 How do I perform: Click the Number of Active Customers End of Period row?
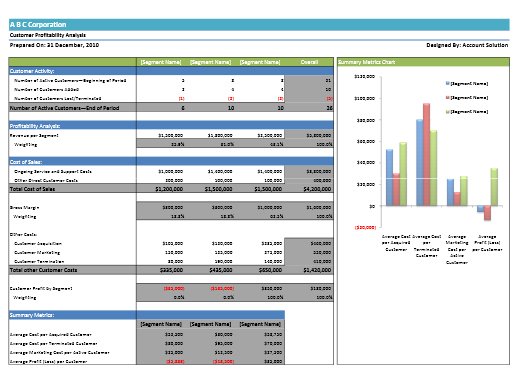pos(171,108)
